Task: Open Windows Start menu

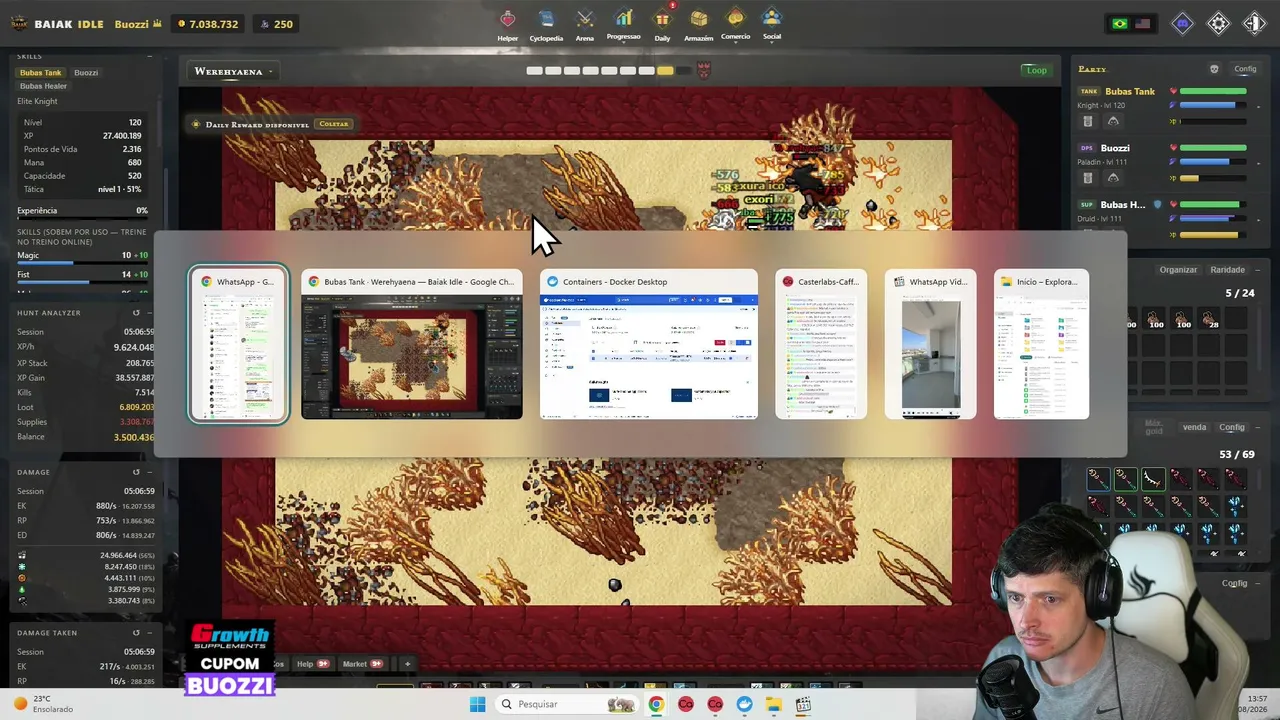Action: click(x=478, y=704)
